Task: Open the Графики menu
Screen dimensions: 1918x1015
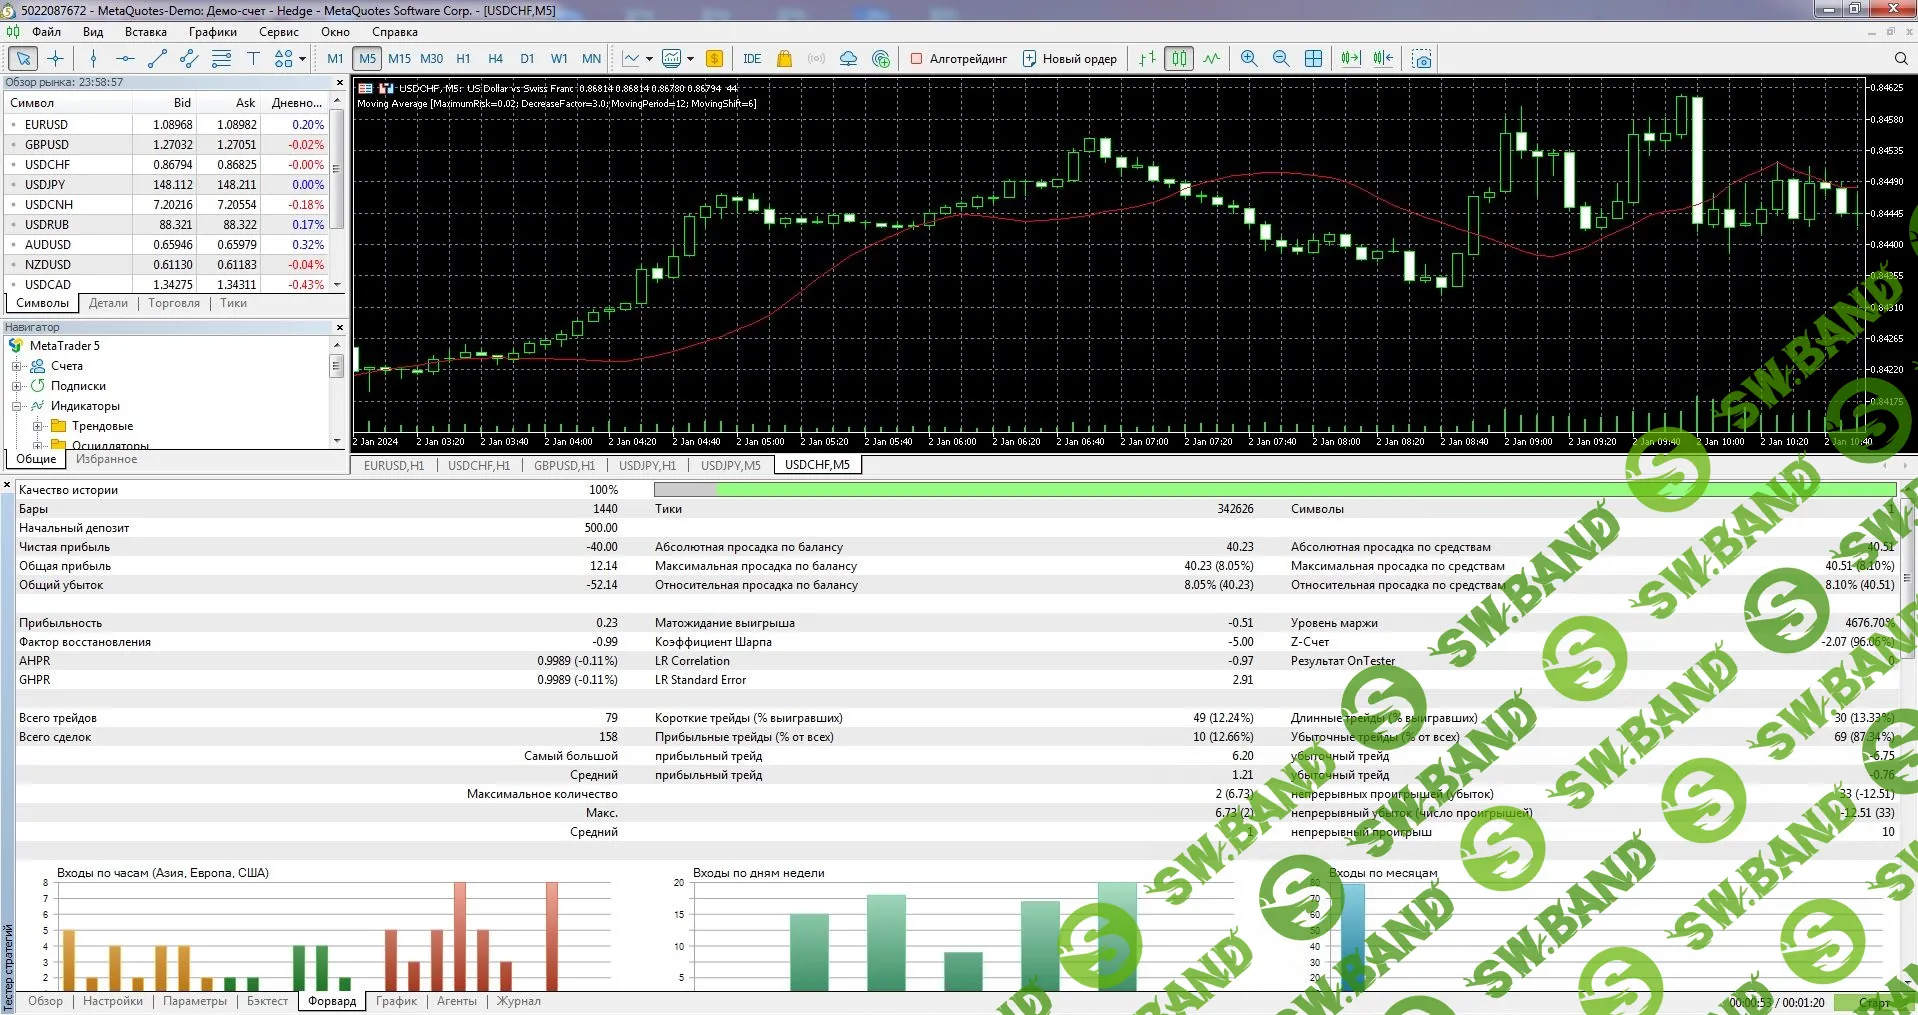Action: tap(212, 32)
